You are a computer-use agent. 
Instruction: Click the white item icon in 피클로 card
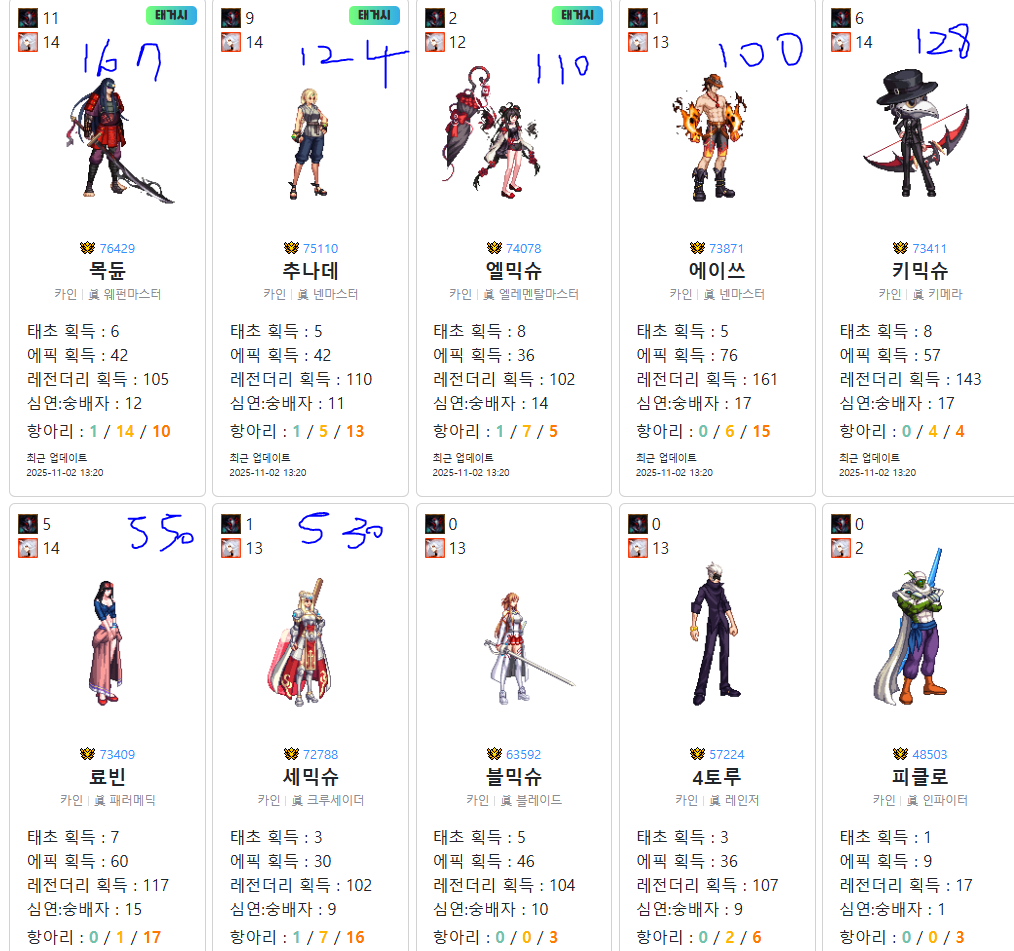841,549
